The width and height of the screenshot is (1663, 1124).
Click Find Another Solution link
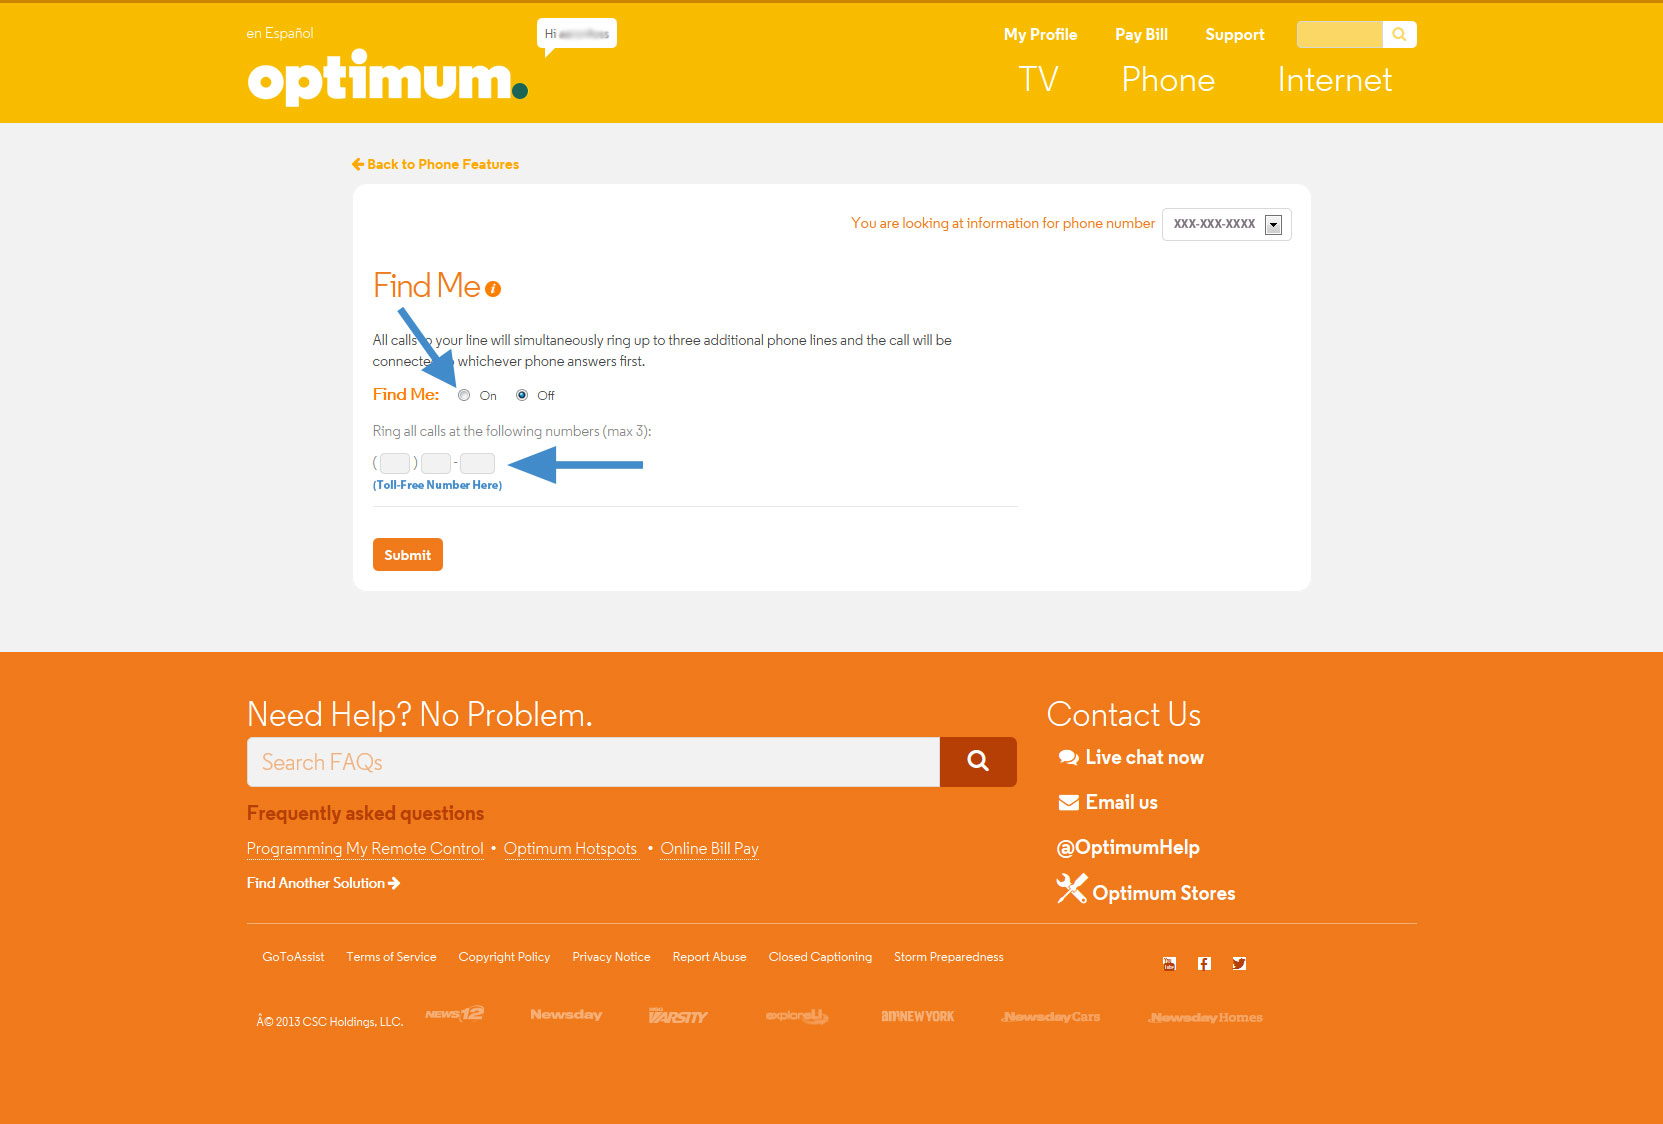coord(324,883)
